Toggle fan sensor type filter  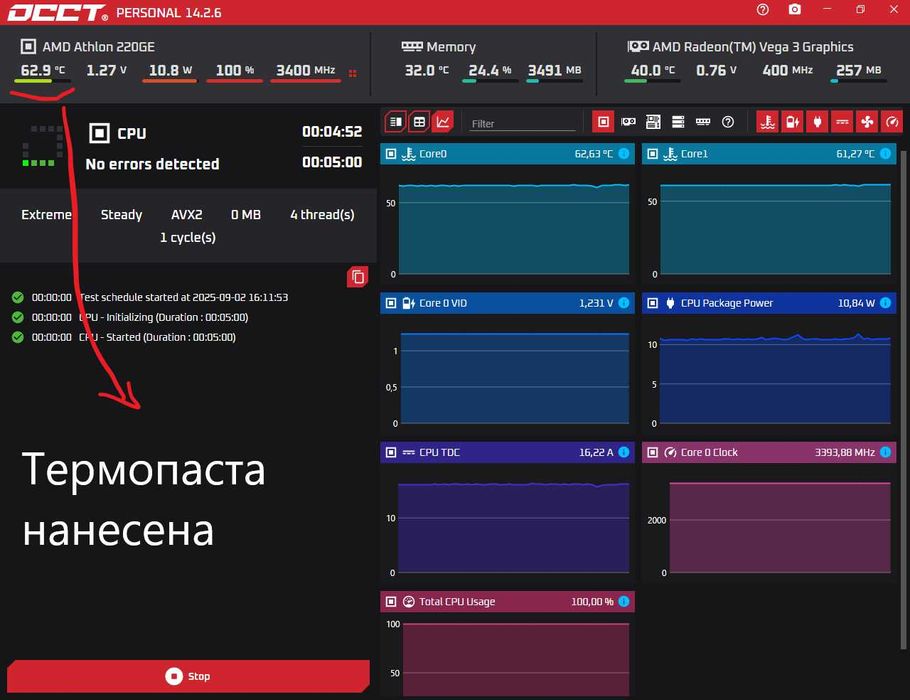coord(867,122)
